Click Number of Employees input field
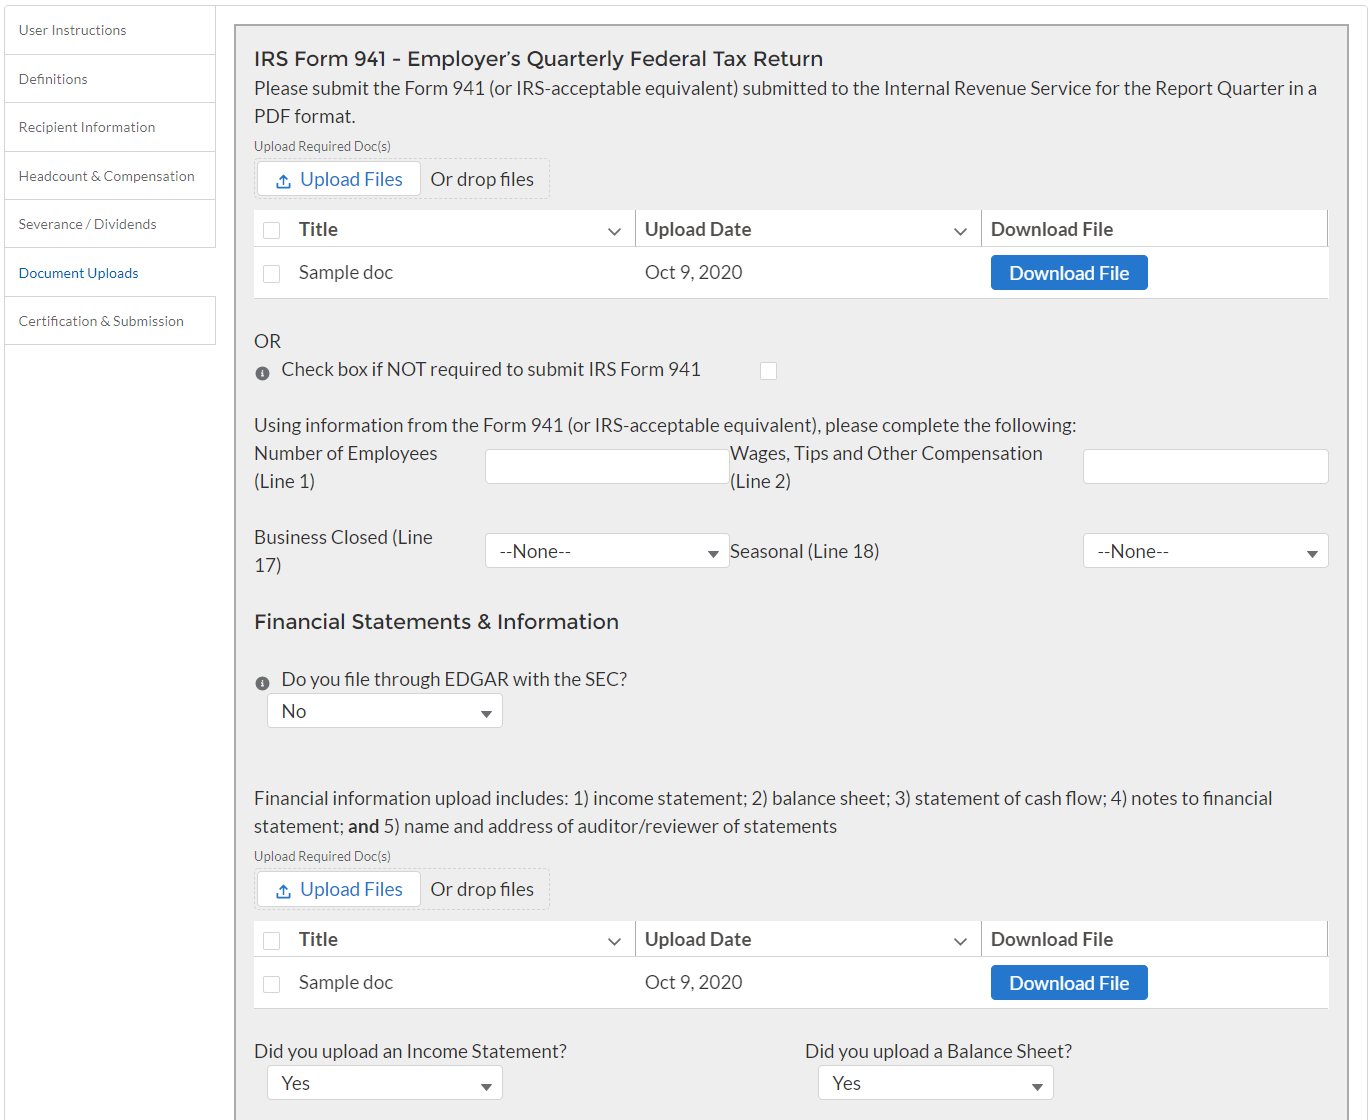This screenshot has height=1120, width=1368. 607,467
